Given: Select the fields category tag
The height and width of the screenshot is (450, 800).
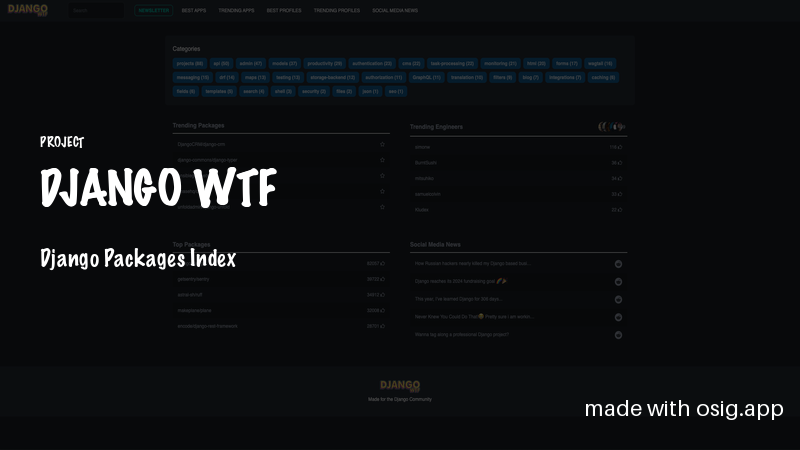Looking at the screenshot, I should (186, 91).
